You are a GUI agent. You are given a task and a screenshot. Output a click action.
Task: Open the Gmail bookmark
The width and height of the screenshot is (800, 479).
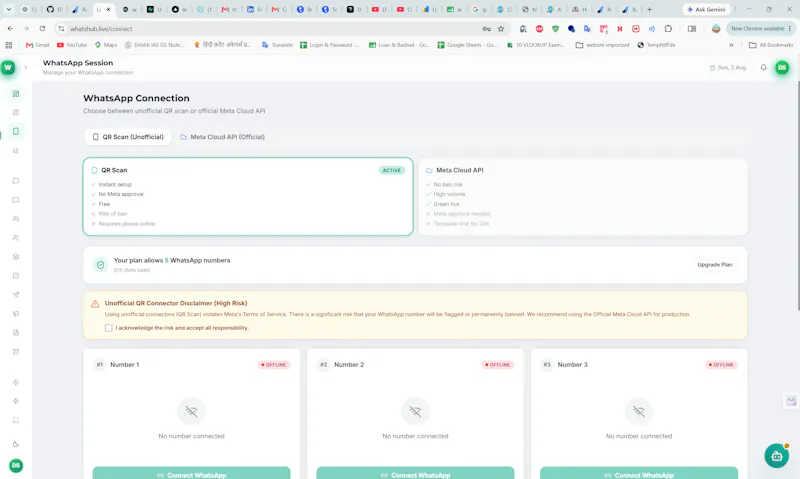pos(38,45)
